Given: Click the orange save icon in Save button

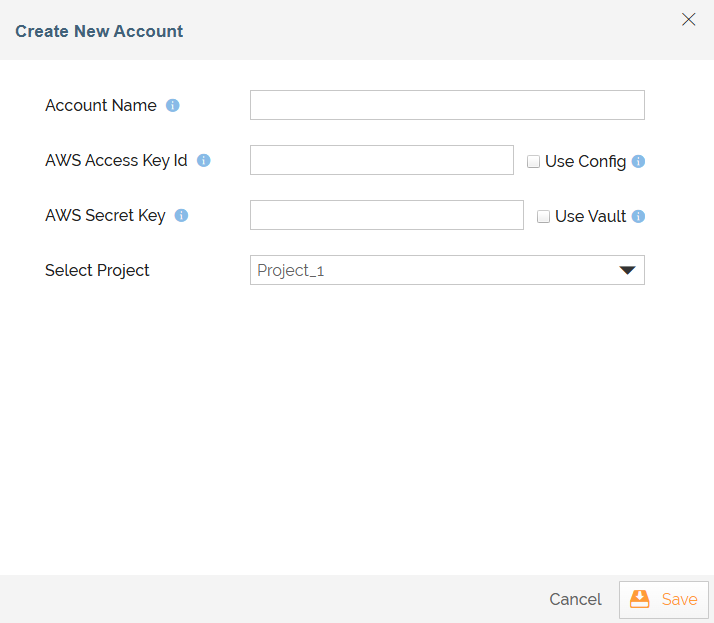Looking at the screenshot, I should [x=639, y=599].
